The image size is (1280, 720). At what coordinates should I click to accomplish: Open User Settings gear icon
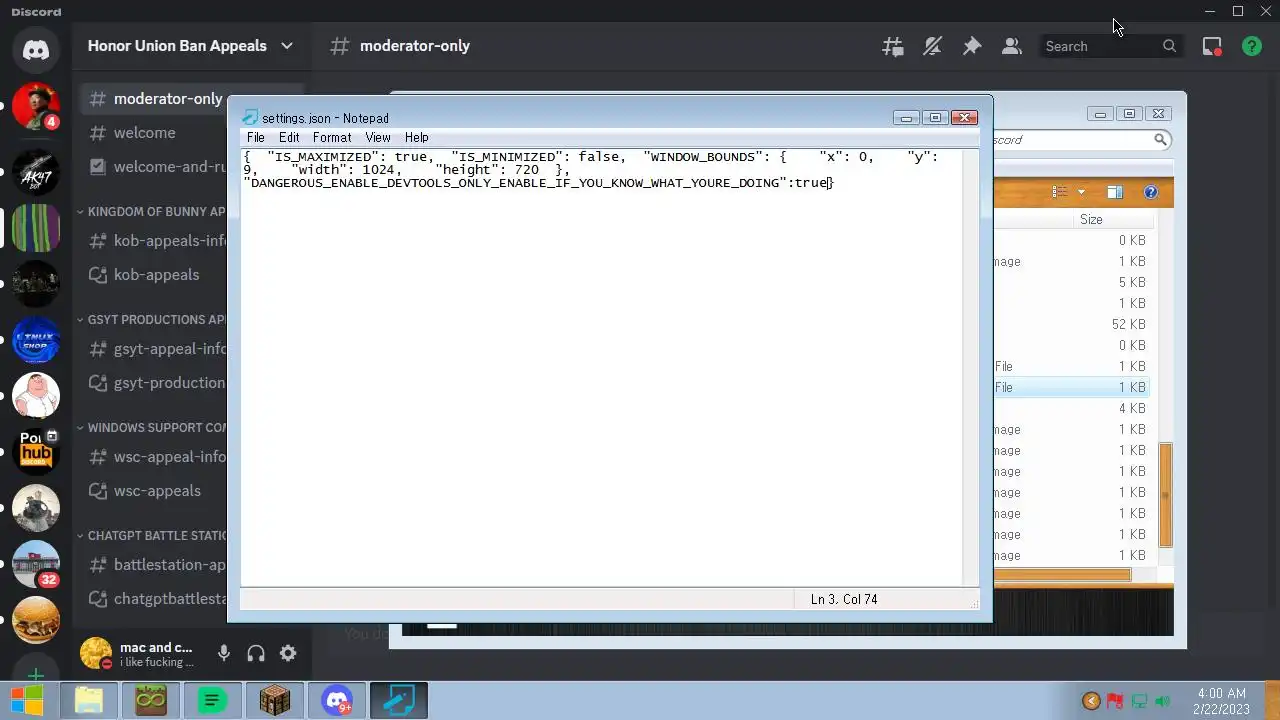(288, 653)
